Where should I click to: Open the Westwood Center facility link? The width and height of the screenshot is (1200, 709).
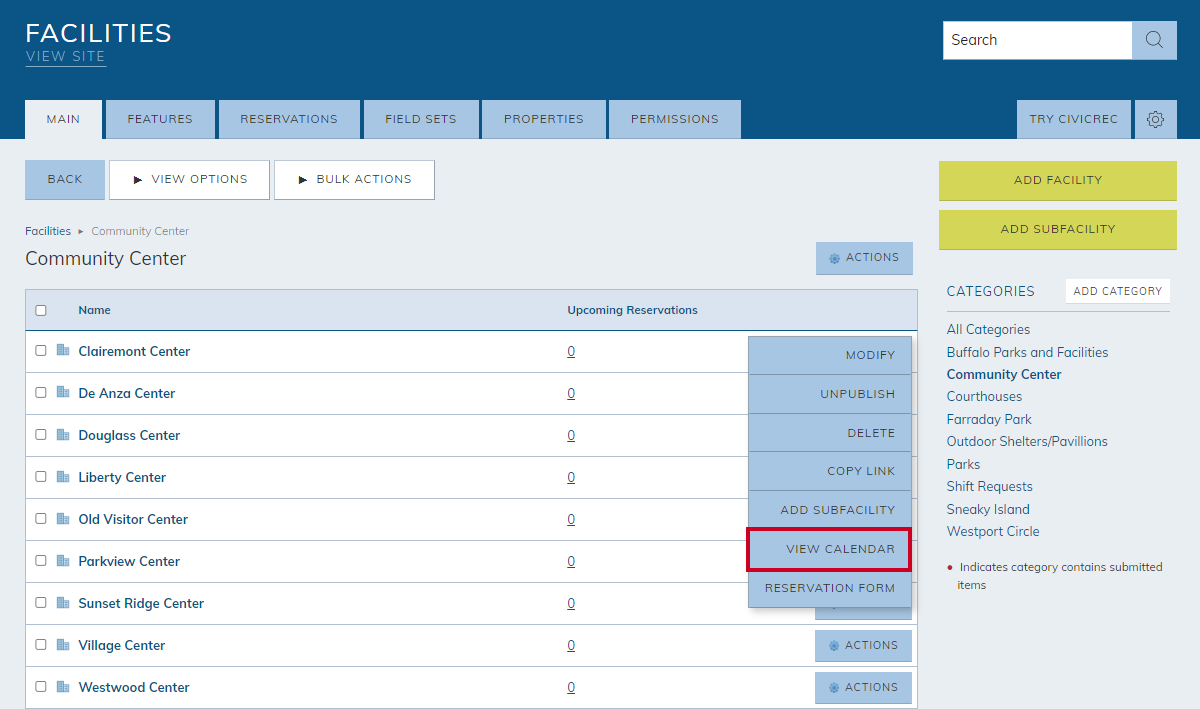pyautogui.click(x=134, y=687)
